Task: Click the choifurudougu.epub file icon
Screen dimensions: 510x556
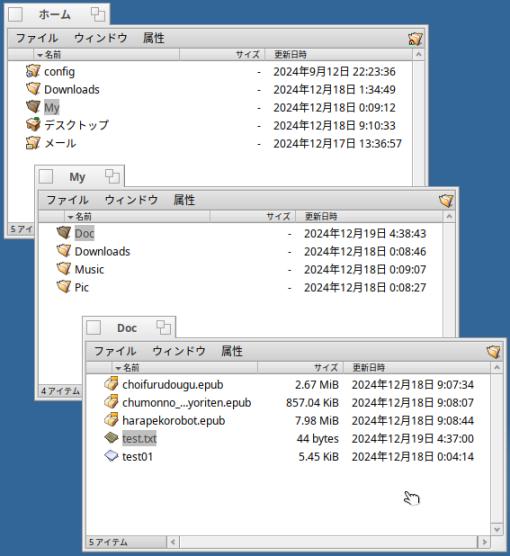Action: 111,384
